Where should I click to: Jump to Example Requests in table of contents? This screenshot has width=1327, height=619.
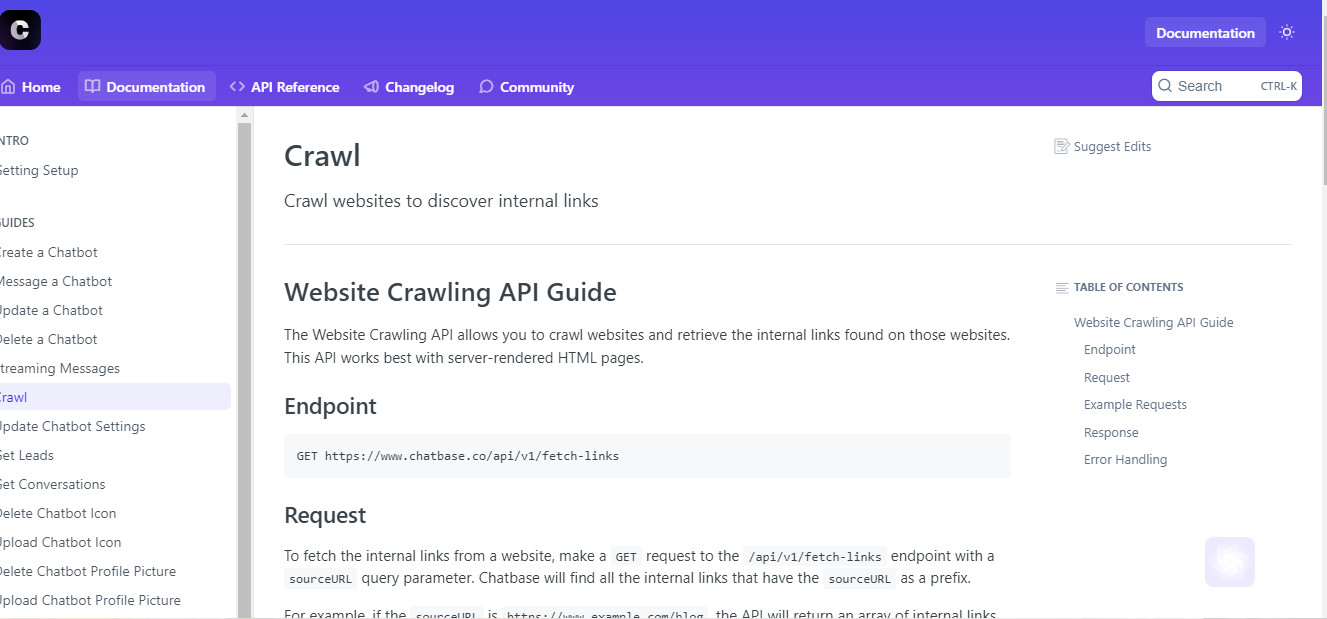tap(1135, 405)
